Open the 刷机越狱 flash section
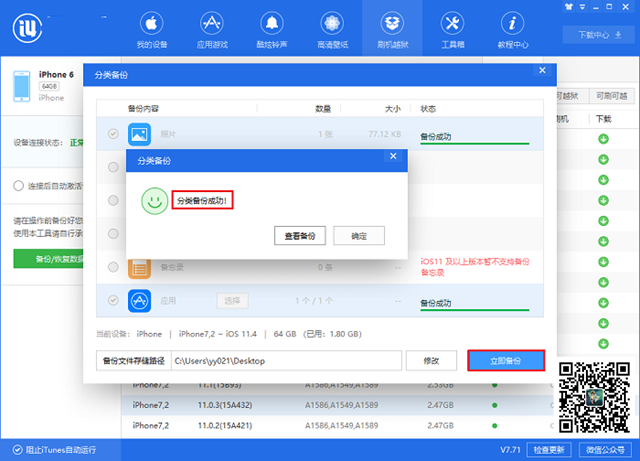 pyautogui.click(x=392, y=30)
